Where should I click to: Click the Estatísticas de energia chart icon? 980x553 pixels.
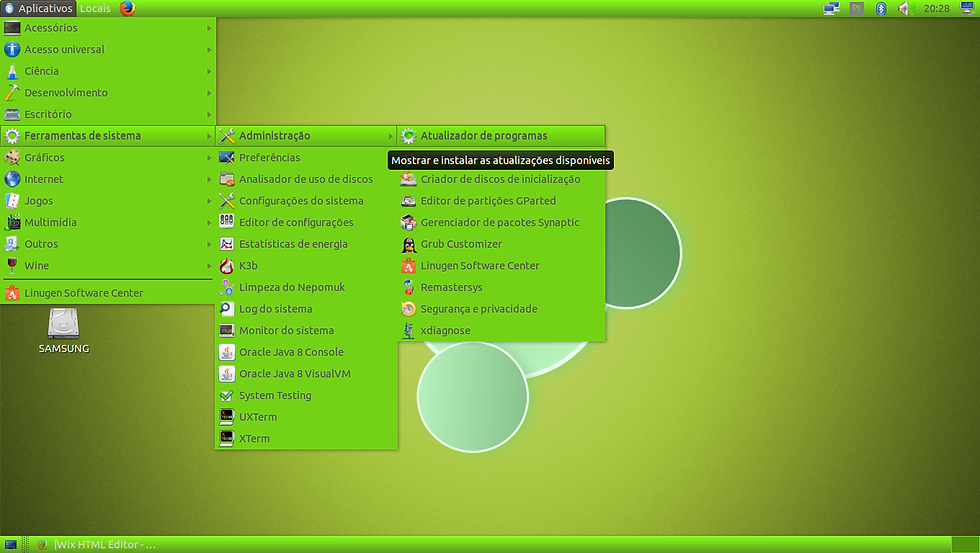pyautogui.click(x=227, y=244)
